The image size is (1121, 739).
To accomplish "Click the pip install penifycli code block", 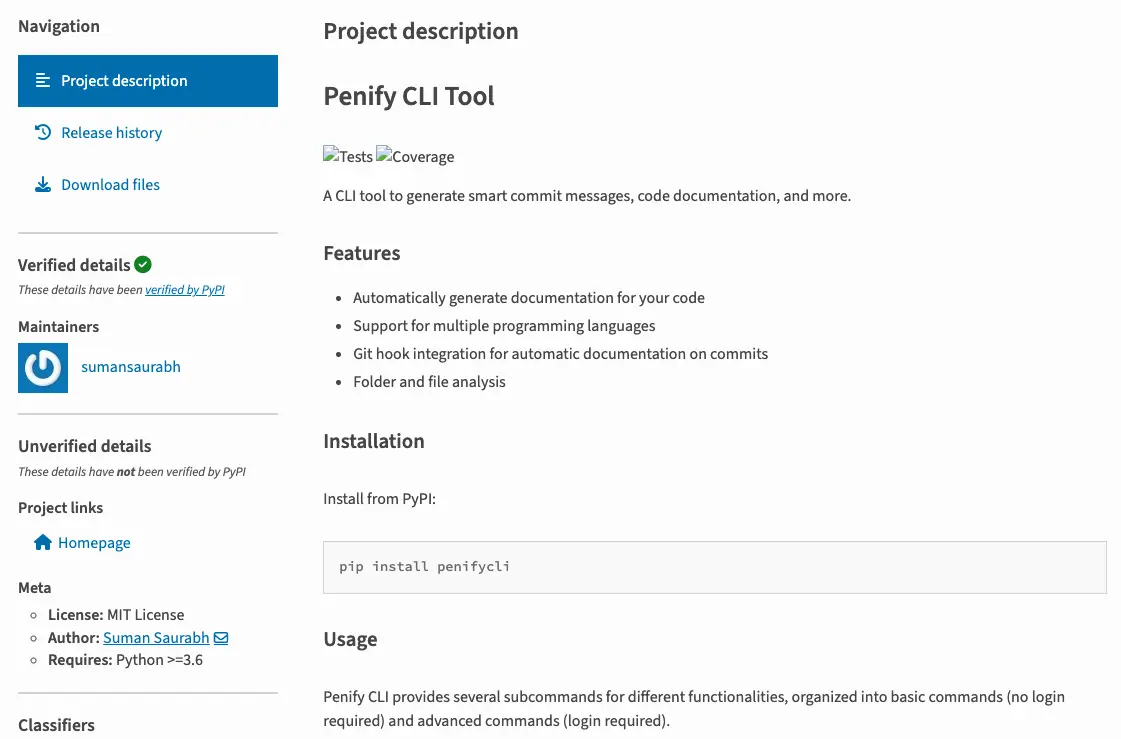I will pyautogui.click(x=715, y=567).
